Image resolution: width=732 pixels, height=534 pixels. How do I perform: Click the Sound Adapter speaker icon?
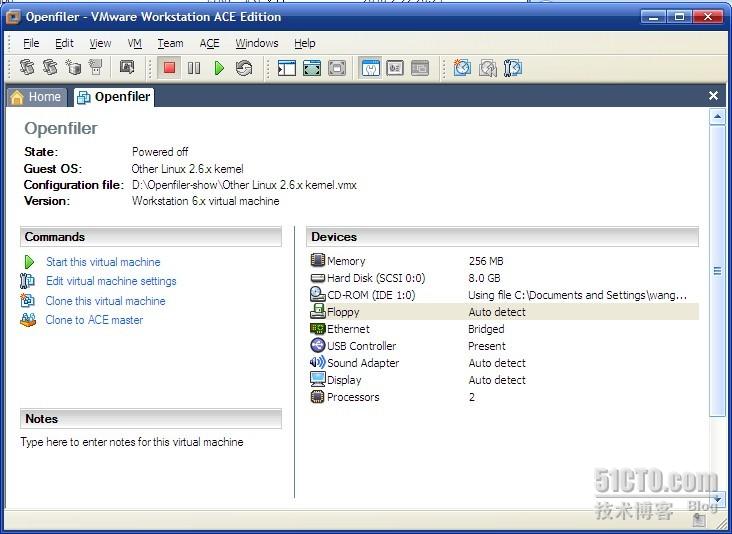tap(317, 362)
